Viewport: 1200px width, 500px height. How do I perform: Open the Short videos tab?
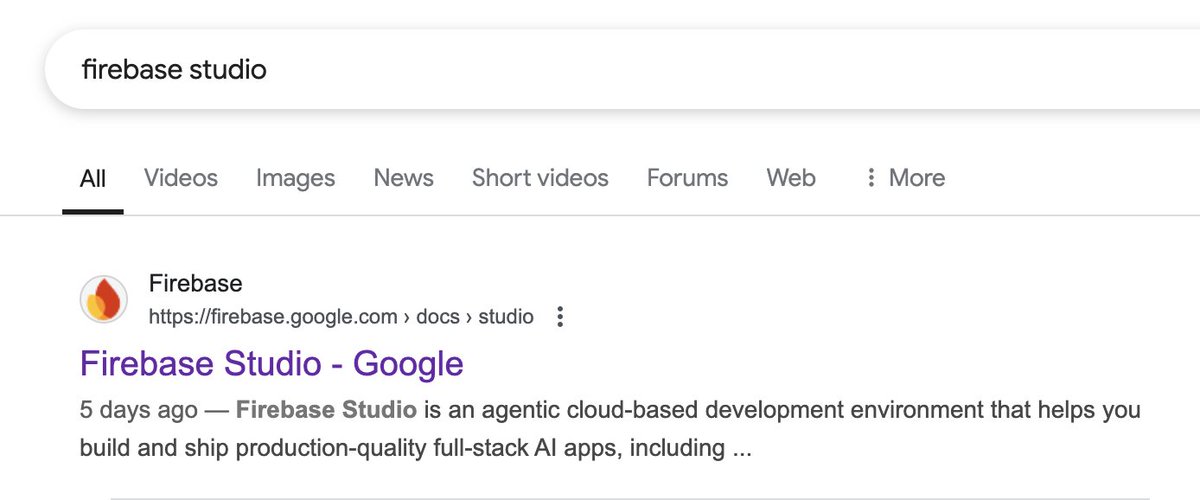[540, 178]
